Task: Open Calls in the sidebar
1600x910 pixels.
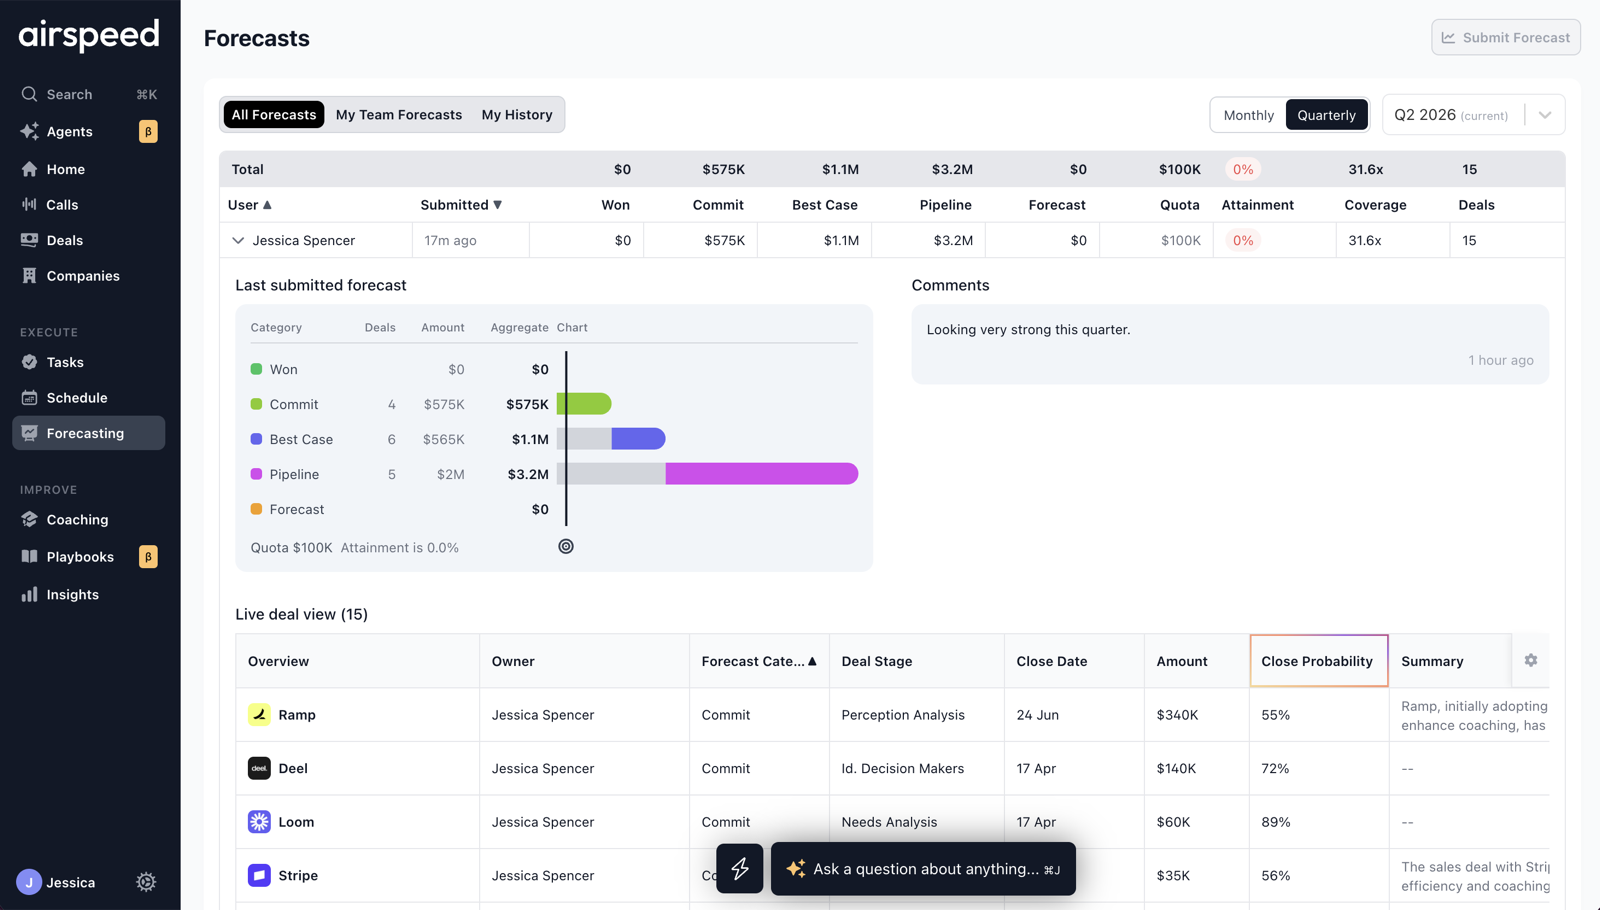Action: click(x=89, y=204)
